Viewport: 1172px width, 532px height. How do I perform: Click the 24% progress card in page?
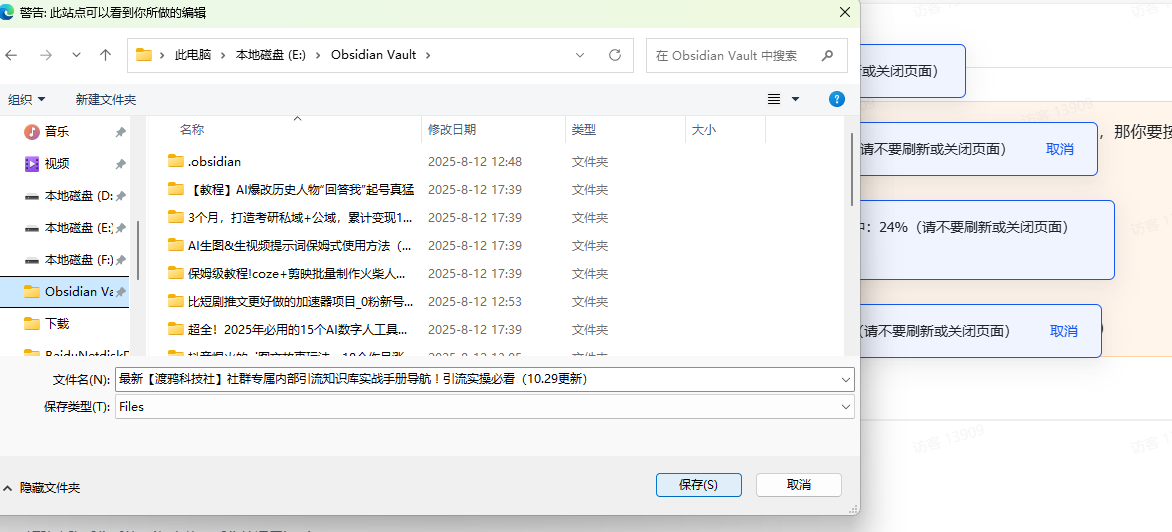(x=987, y=240)
